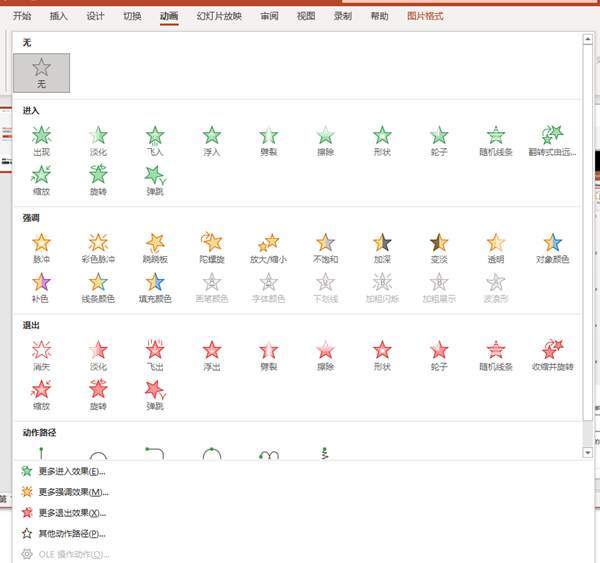Apply the 随机线条 entrance animation
Screen dimensions: 600x563
[496, 141]
